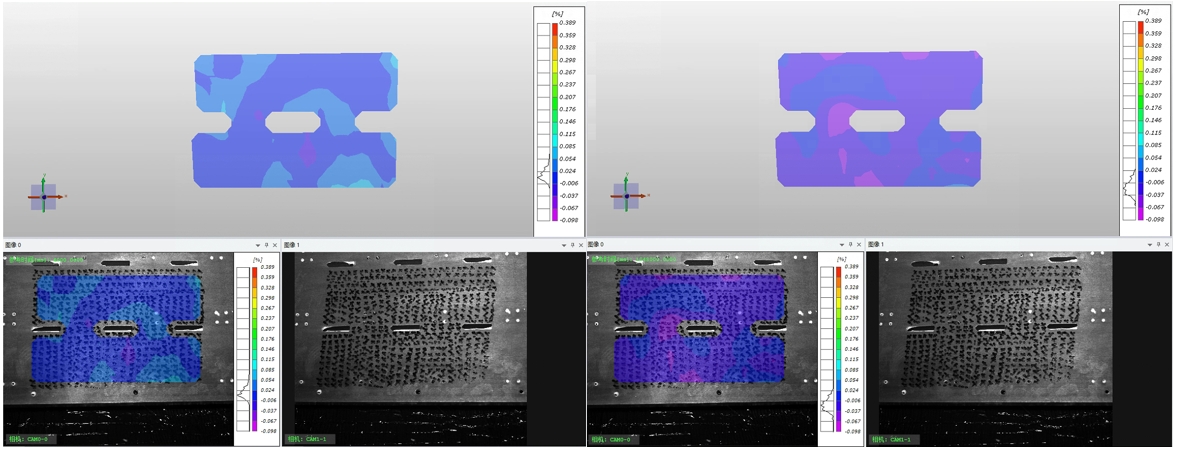1177x450 pixels.
Task: Open the dropdown arrow of leftmost 图像 0 panel
Action: pos(258,245)
